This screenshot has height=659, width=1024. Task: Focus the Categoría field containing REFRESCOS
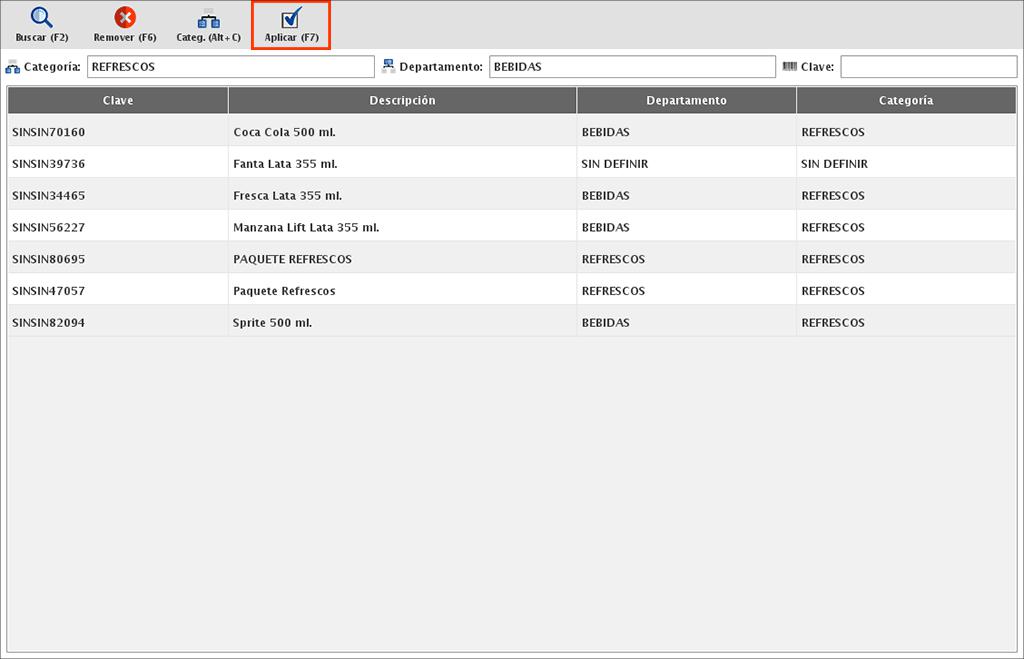tap(230, 67)
